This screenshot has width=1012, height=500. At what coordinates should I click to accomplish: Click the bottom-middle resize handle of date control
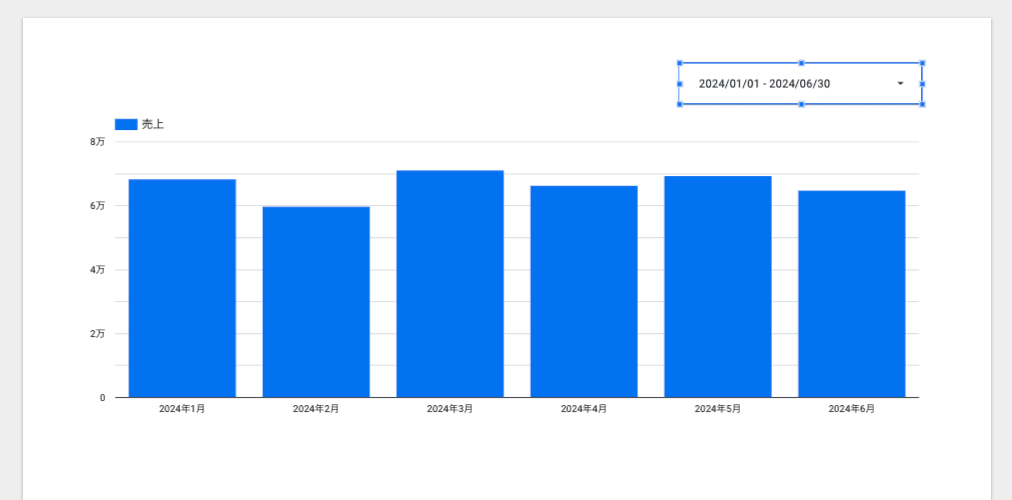coord(801,104)
